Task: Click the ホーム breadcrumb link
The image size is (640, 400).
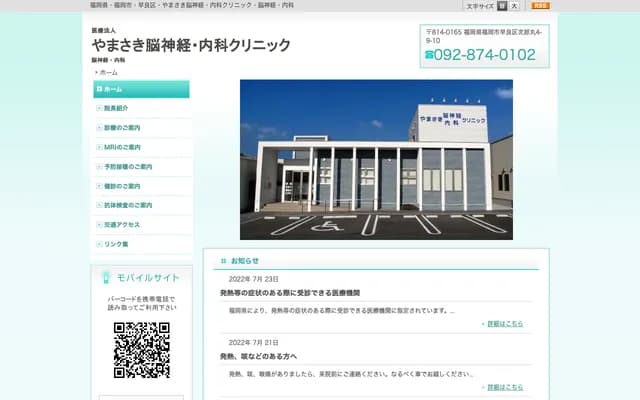Action: point(109,72)
